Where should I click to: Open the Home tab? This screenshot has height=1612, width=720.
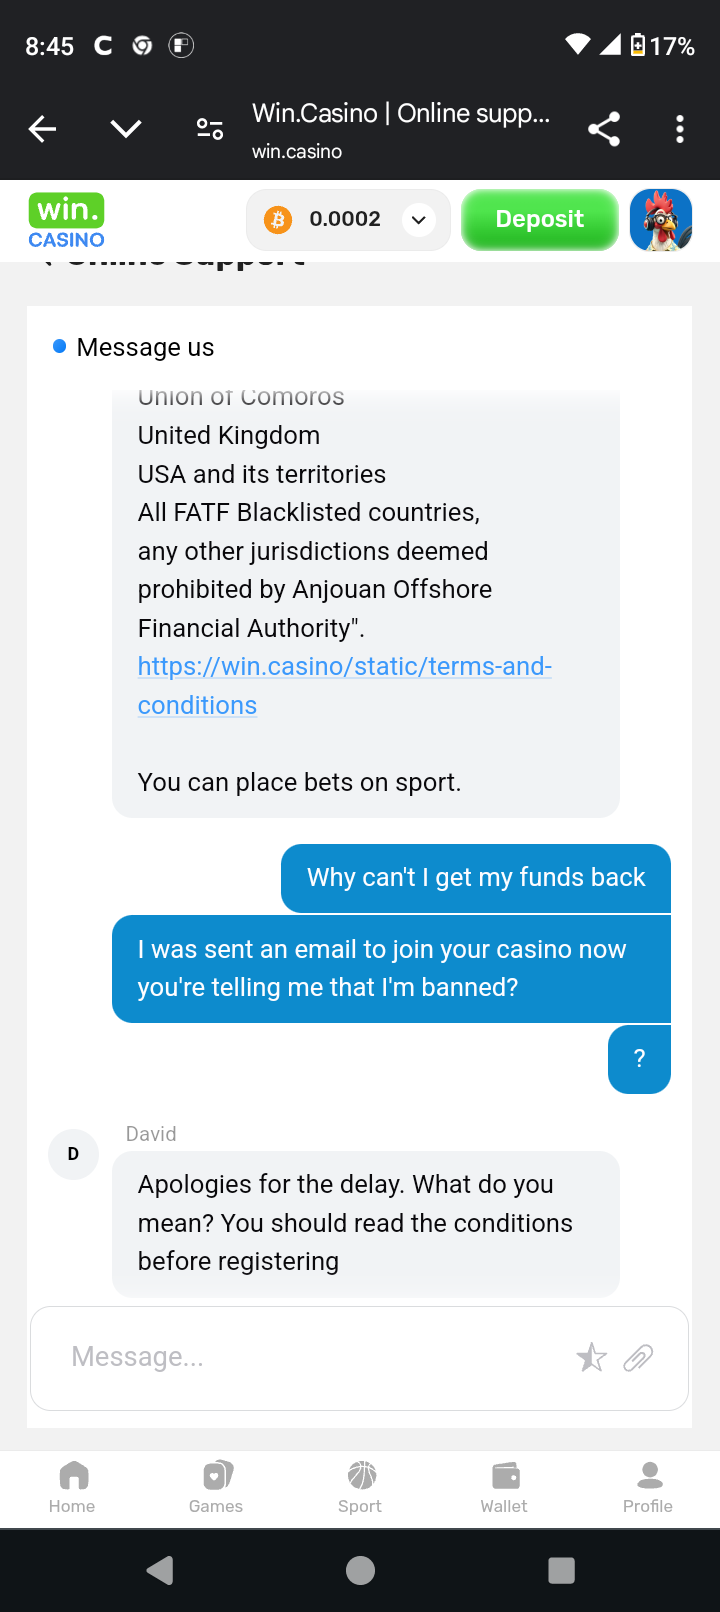pos(72,1487)
